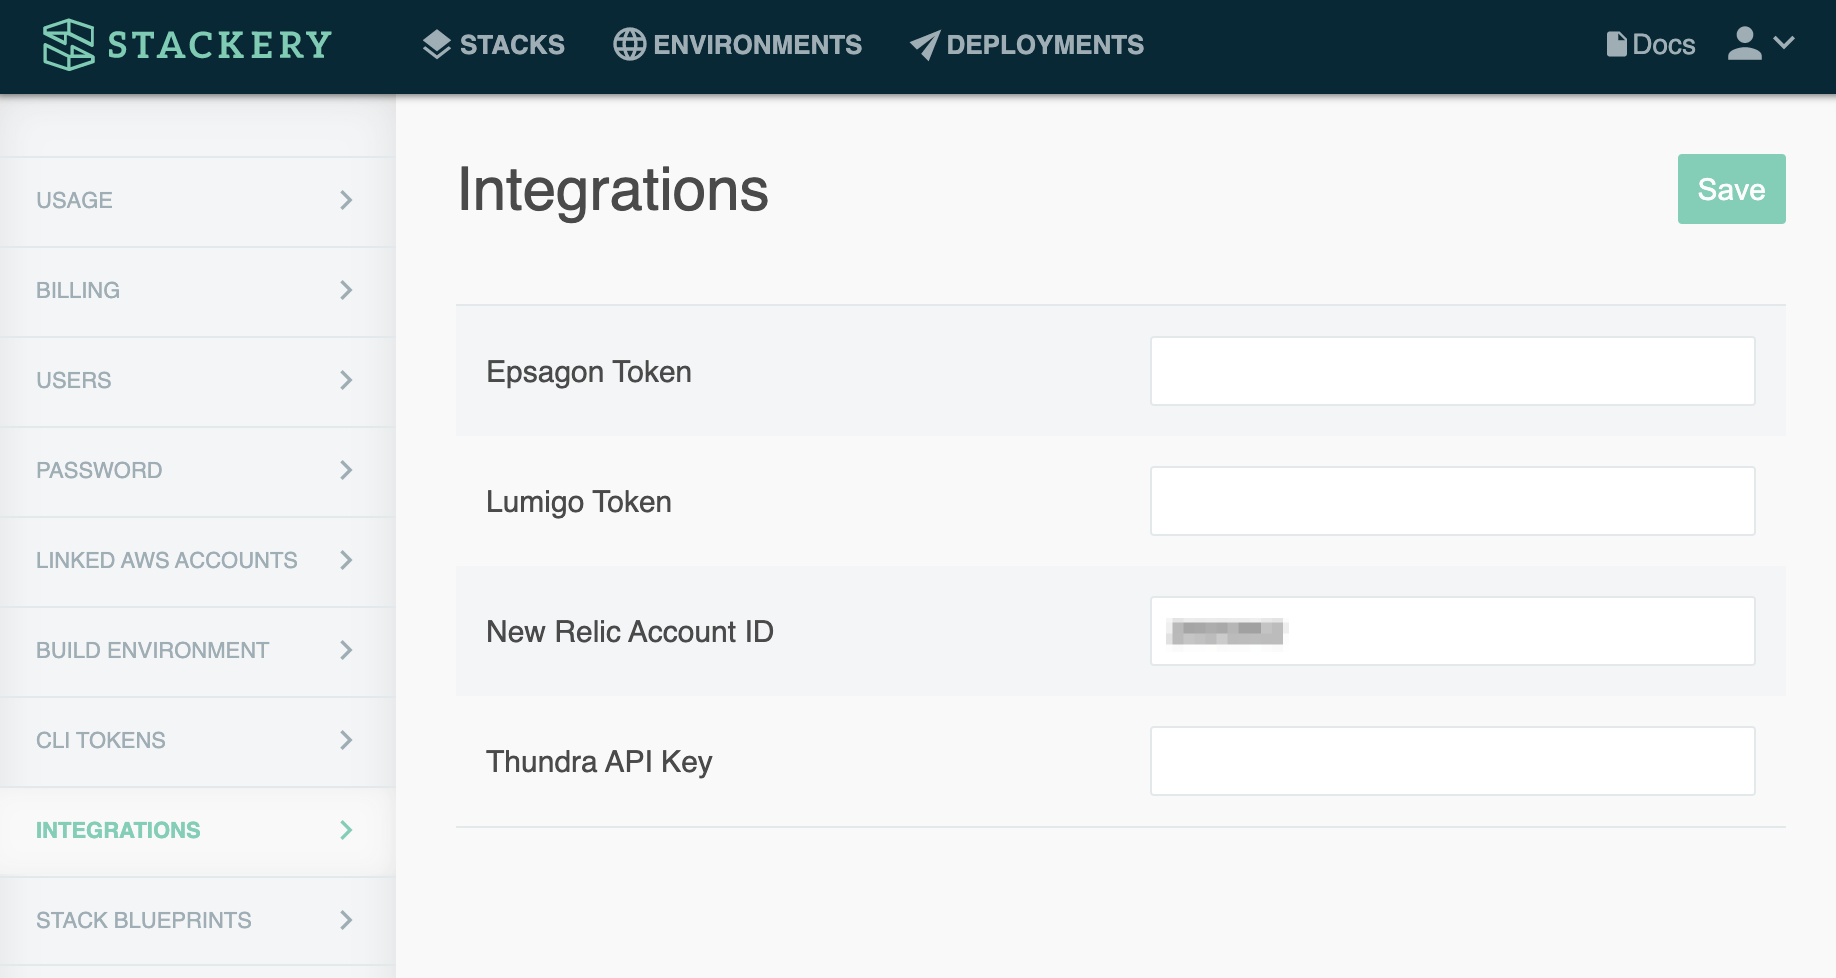Image resolution: width=1836 pixels, height=978 pixels.
Task: Click the chevron next to BUILD ENVIRONMENT
Action: coord(346,650)
